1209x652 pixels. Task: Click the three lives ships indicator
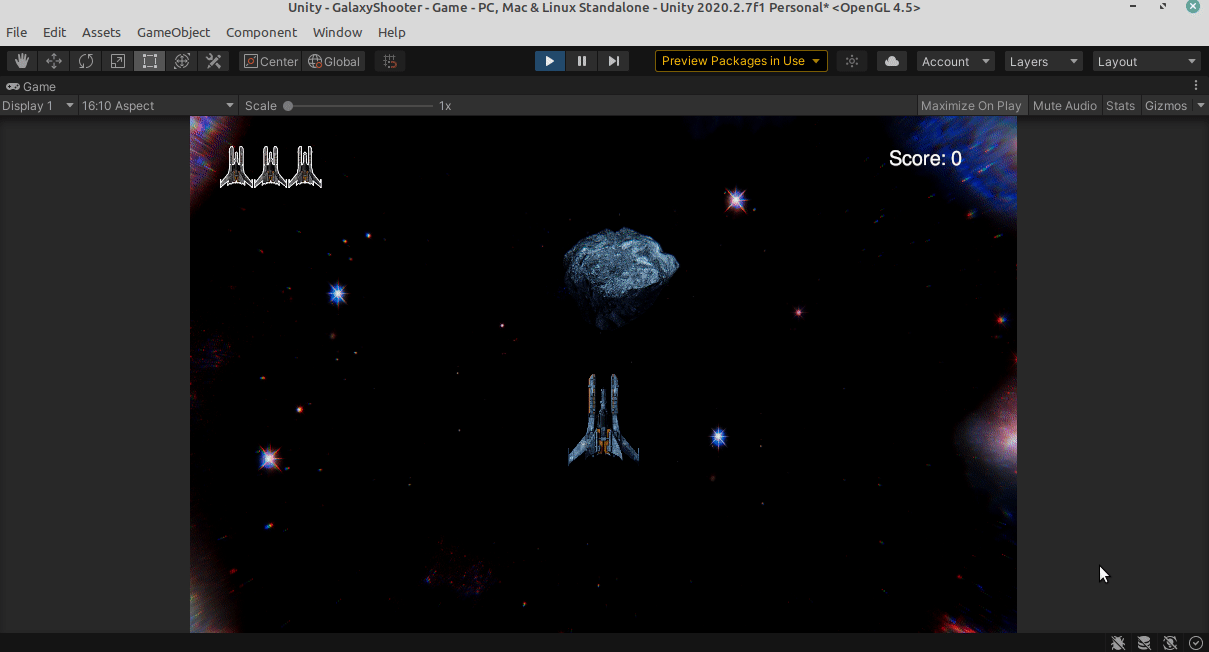[271, 167]
